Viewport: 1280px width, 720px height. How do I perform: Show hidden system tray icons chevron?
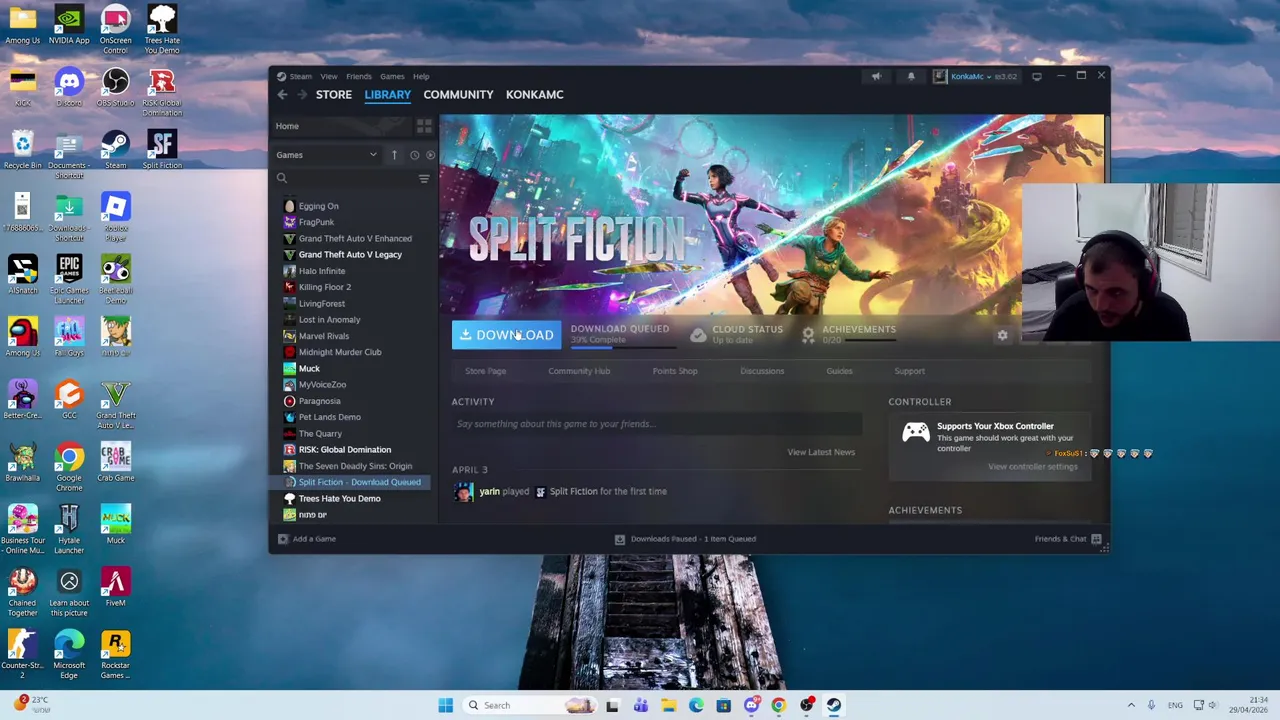click(1131, 705)
